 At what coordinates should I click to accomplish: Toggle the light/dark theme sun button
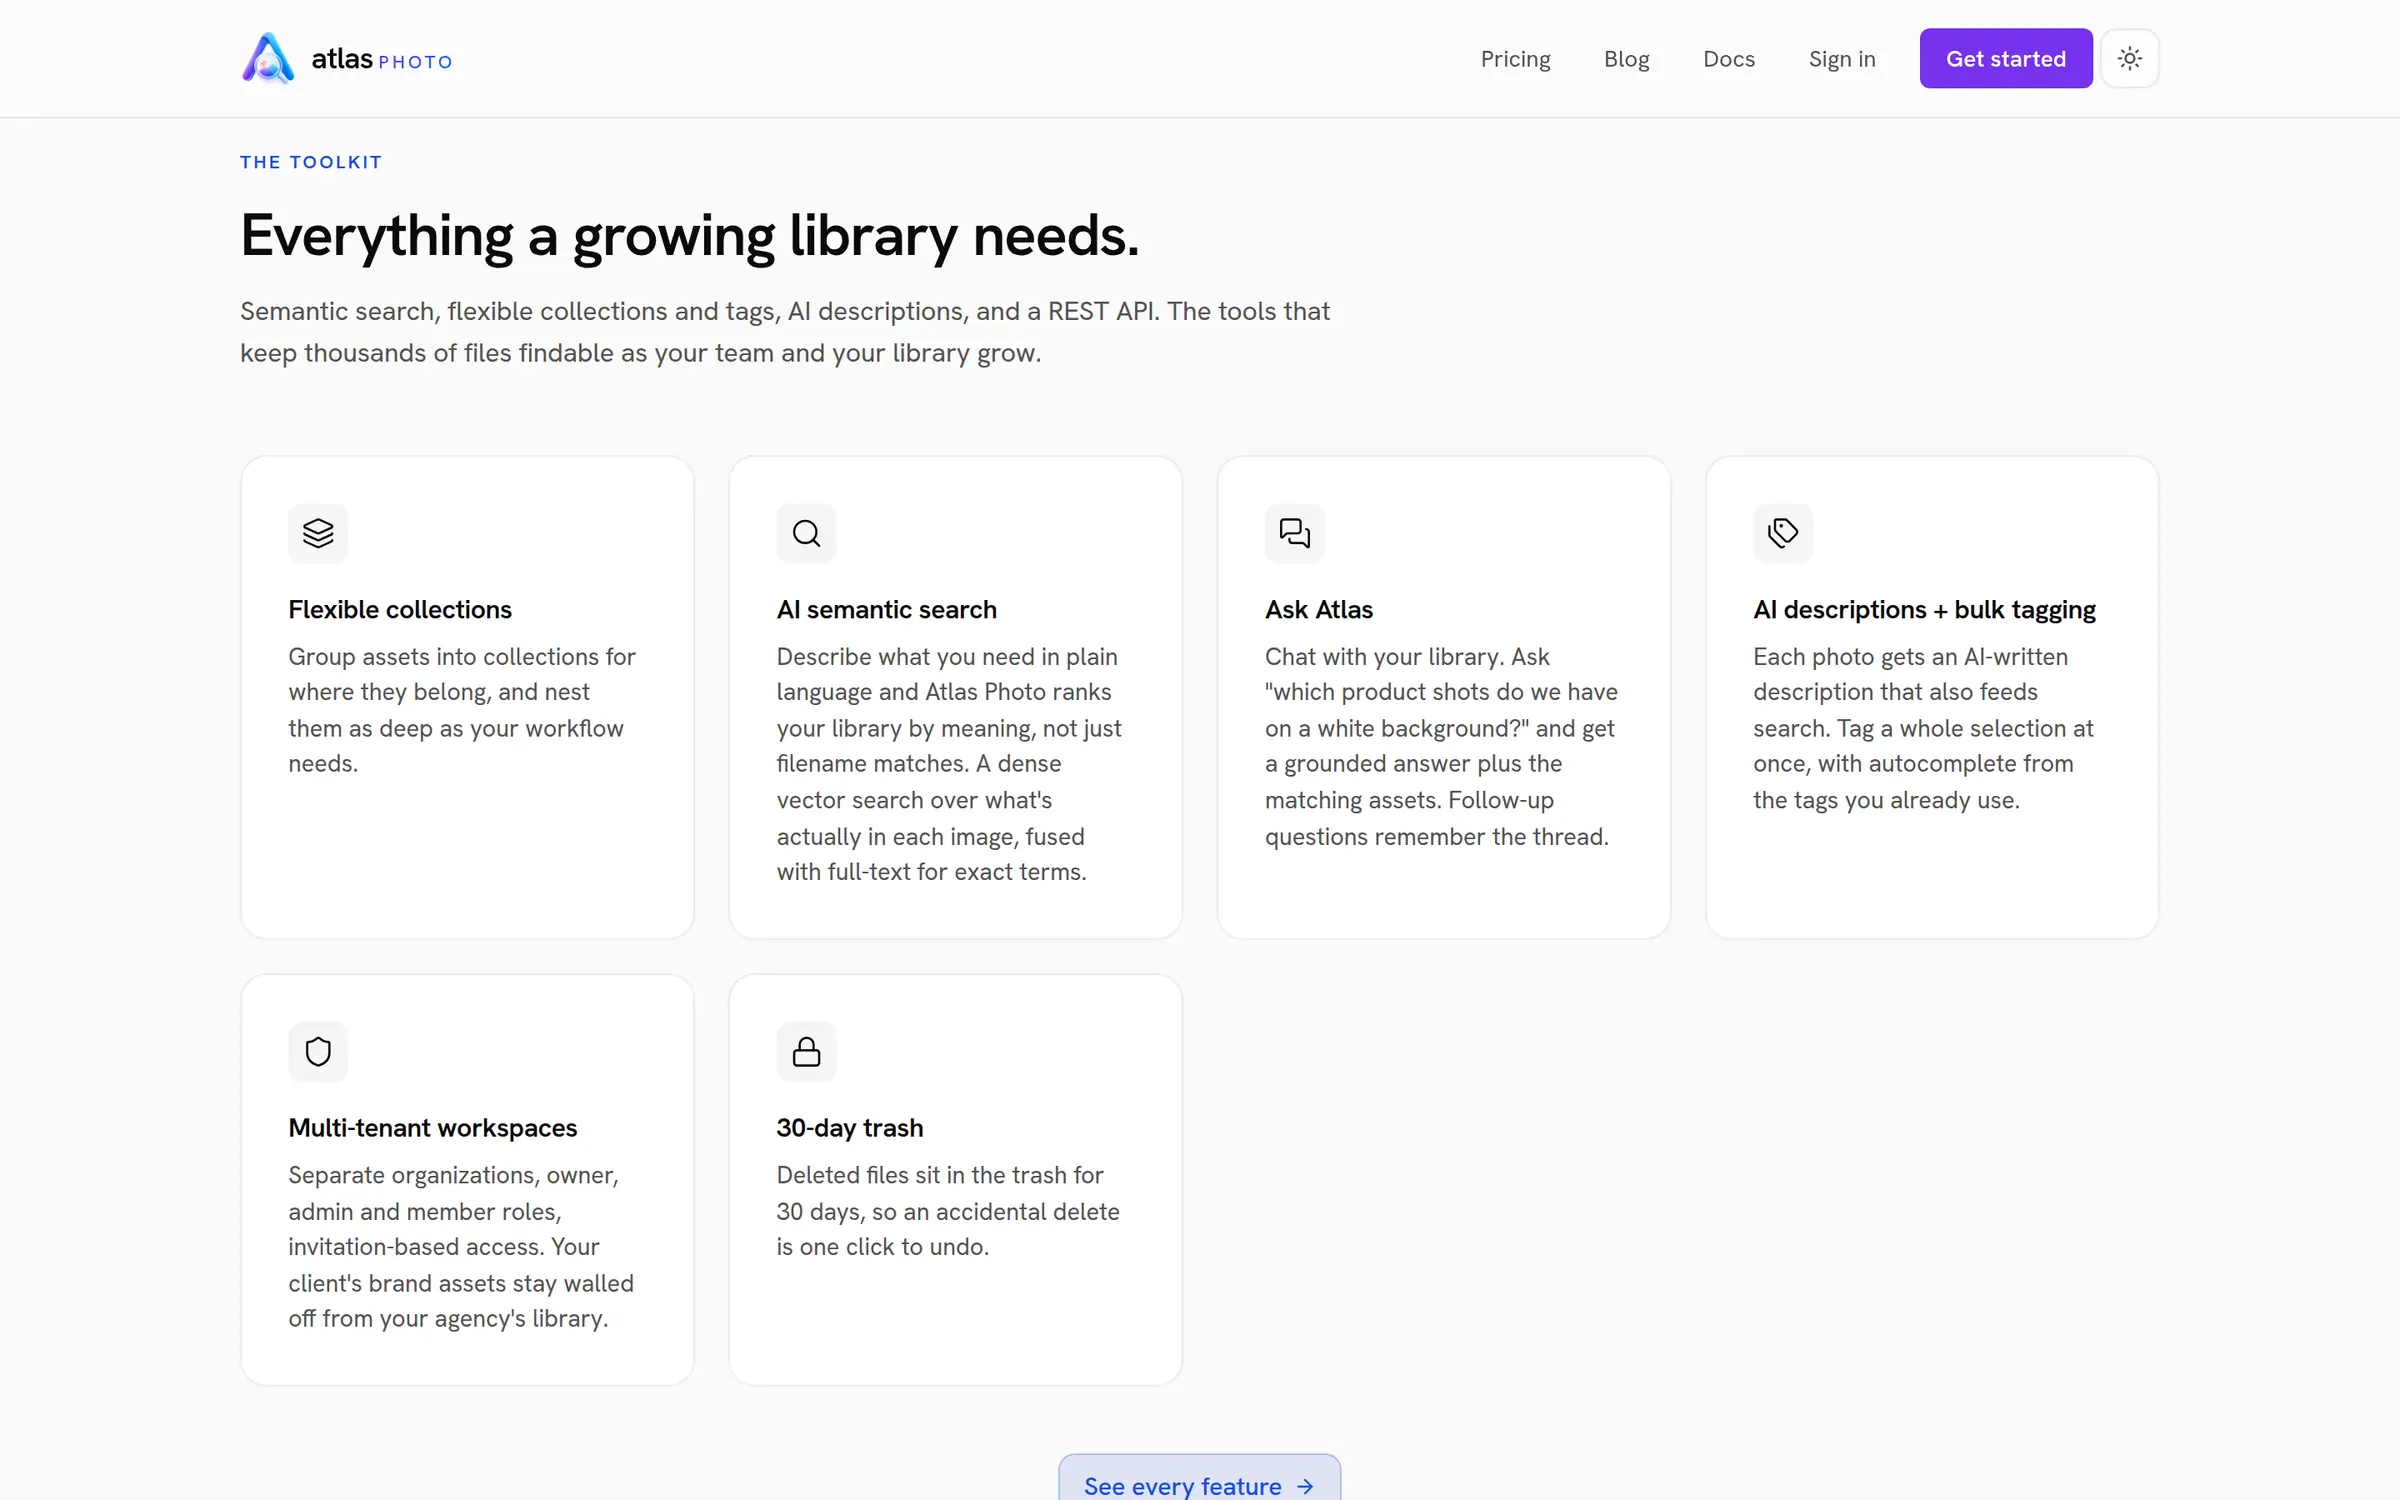point(2130,58)
